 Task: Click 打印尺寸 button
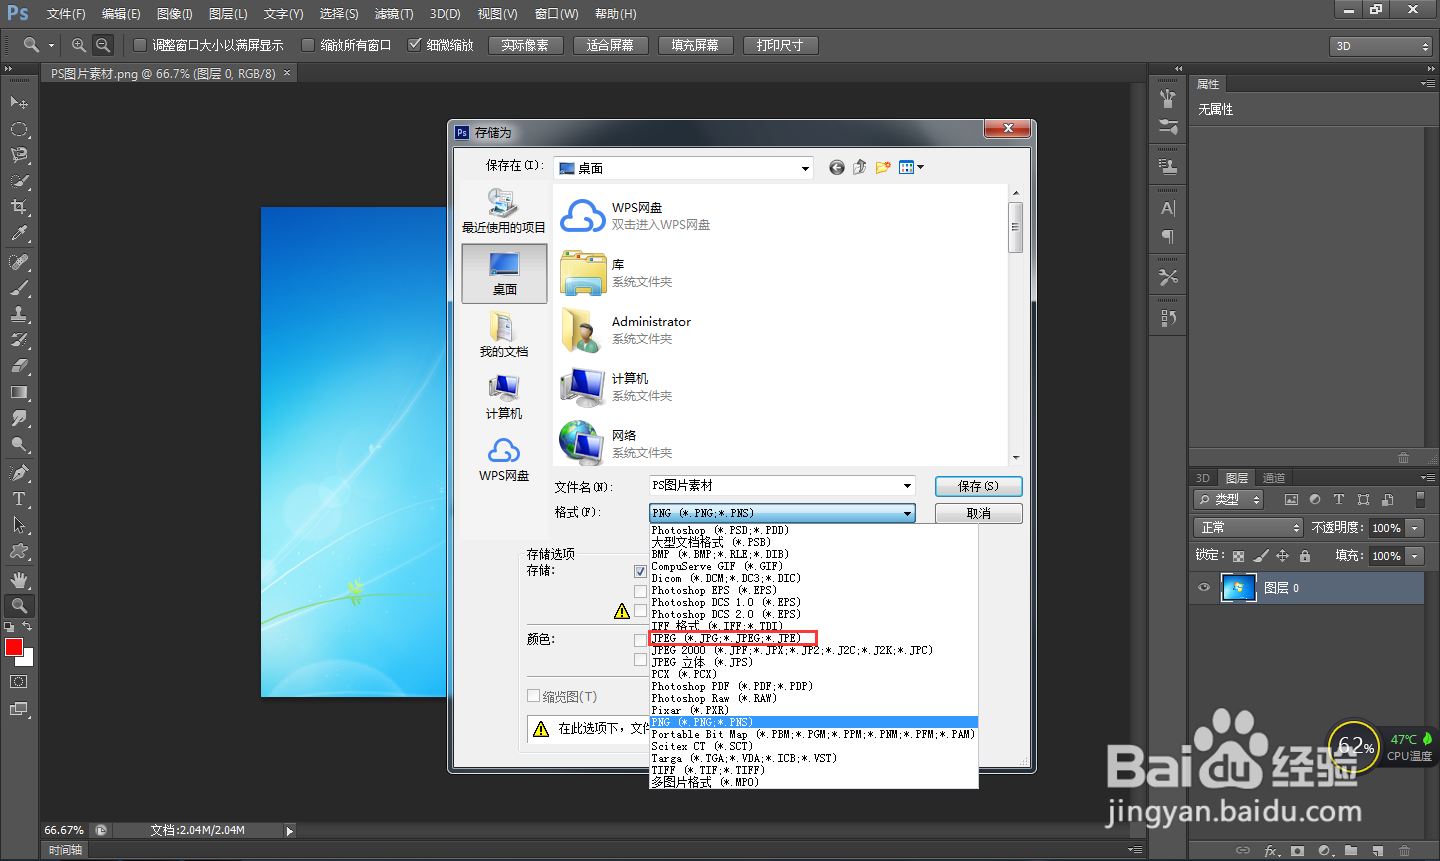(780, 45)
